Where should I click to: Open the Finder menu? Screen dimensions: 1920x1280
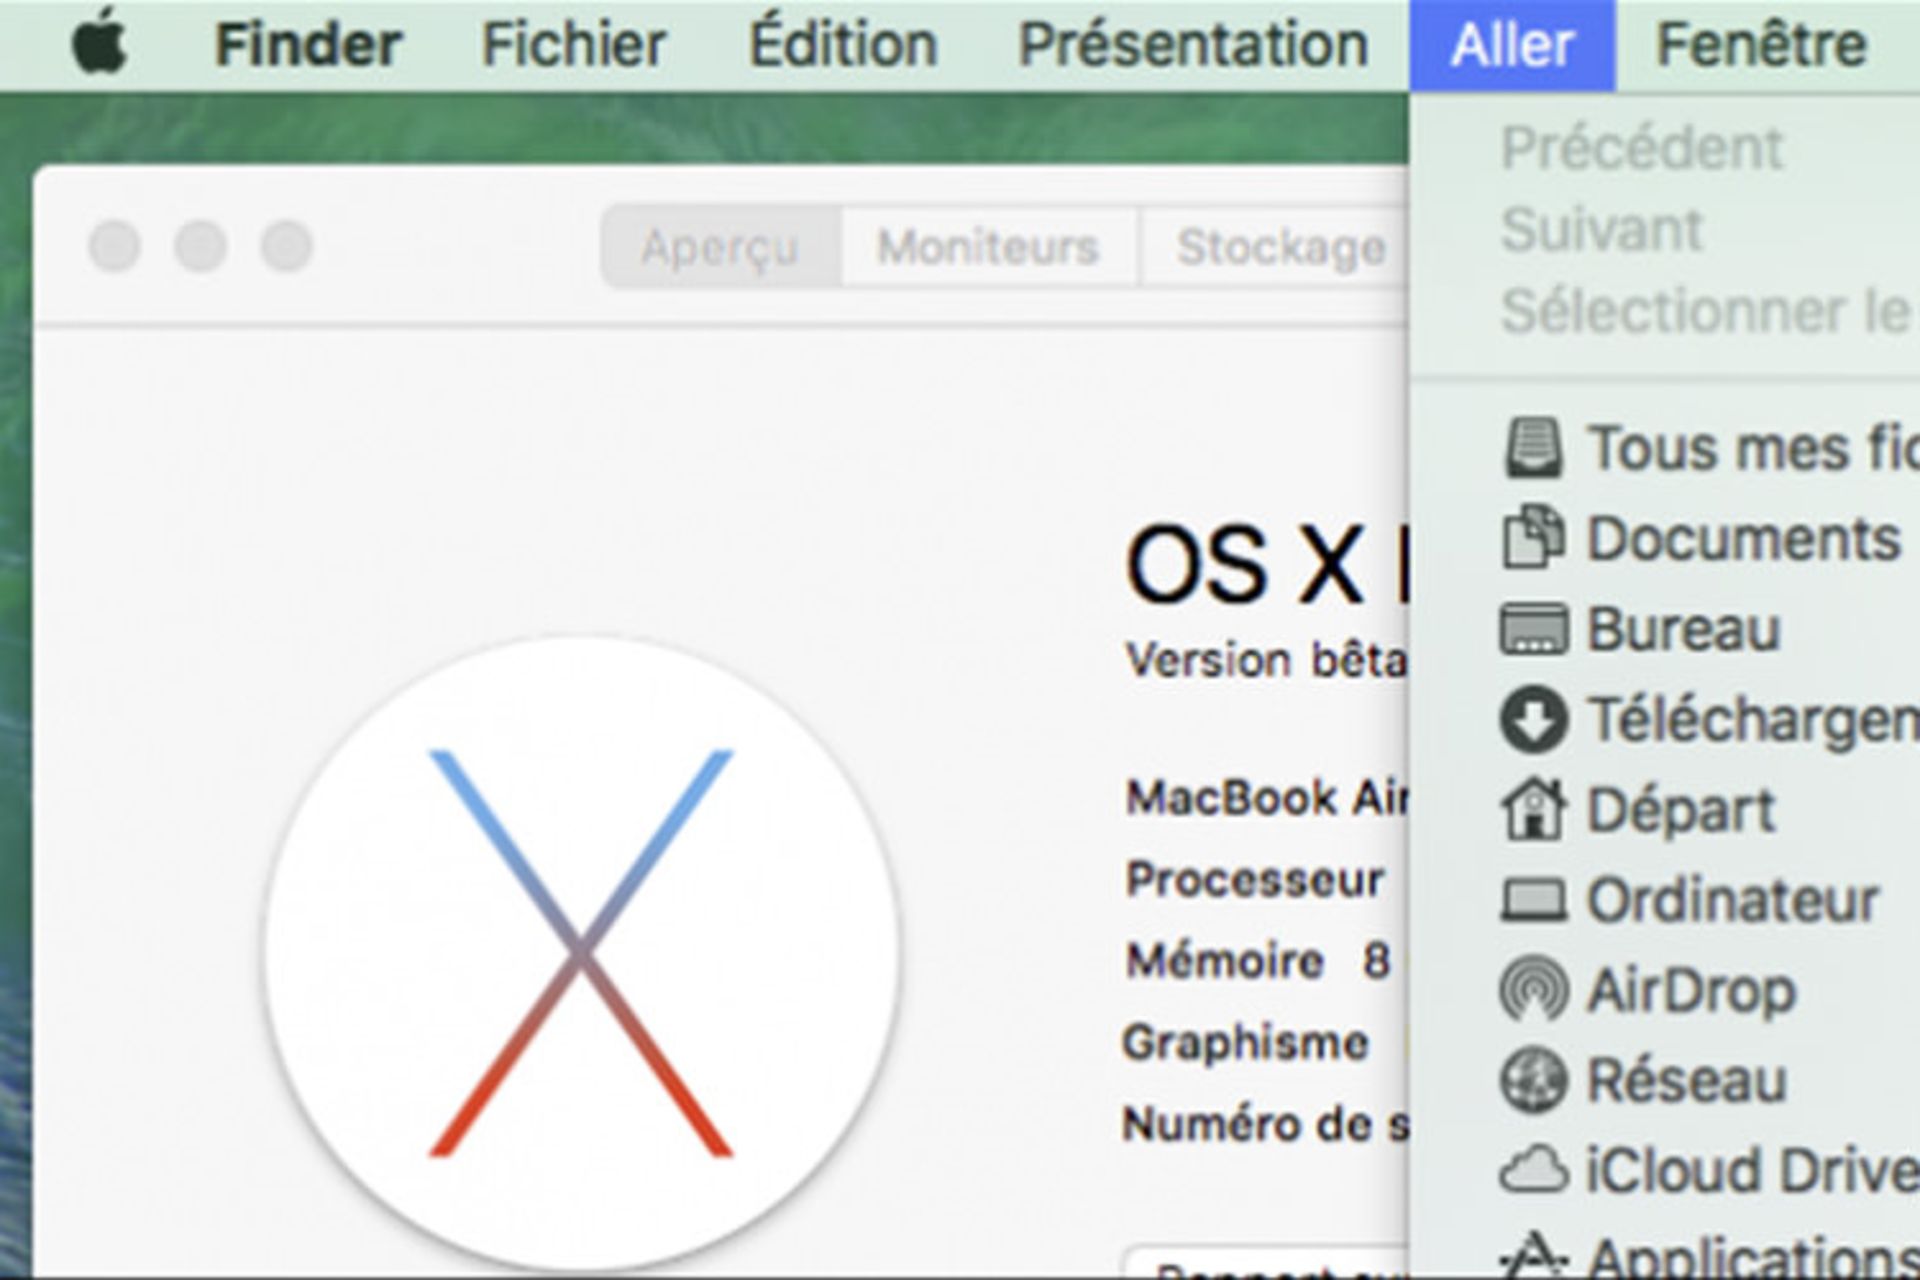point(309,44)
